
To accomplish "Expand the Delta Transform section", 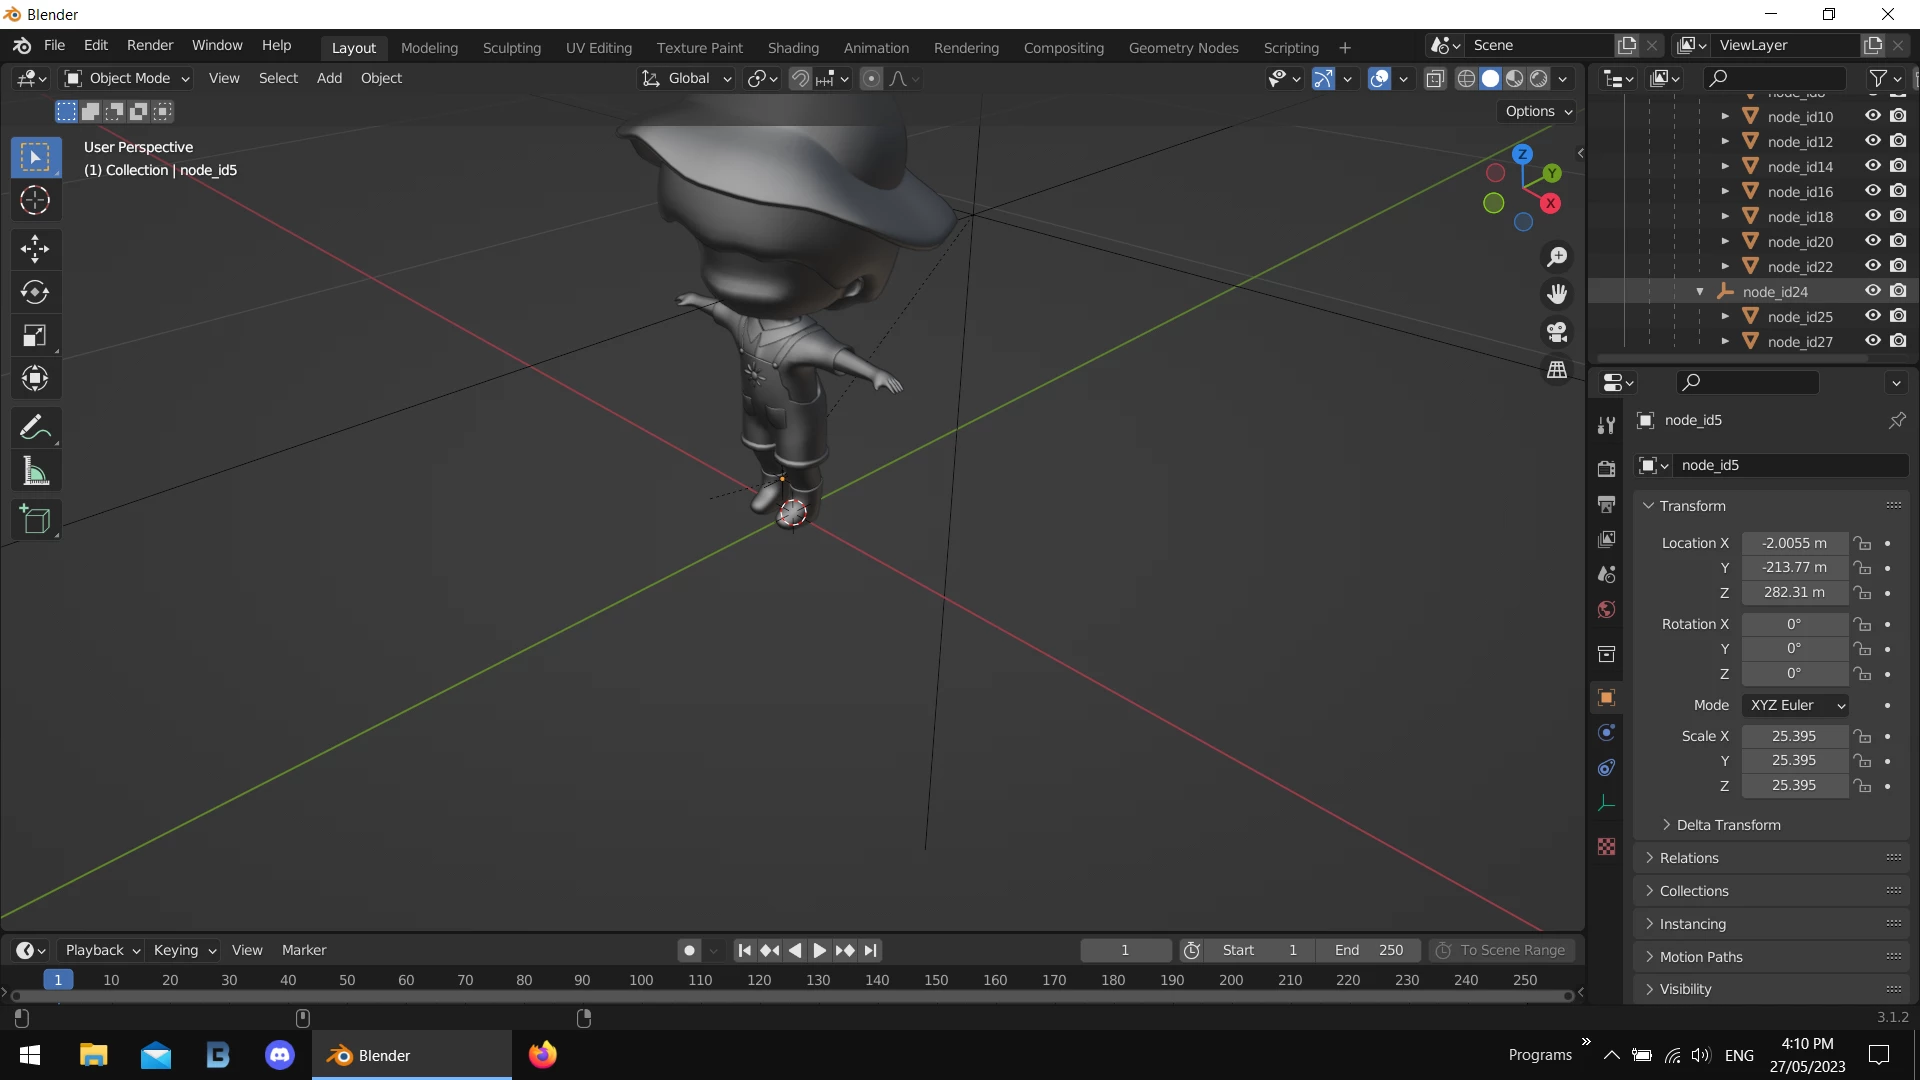I will 1728,825.
